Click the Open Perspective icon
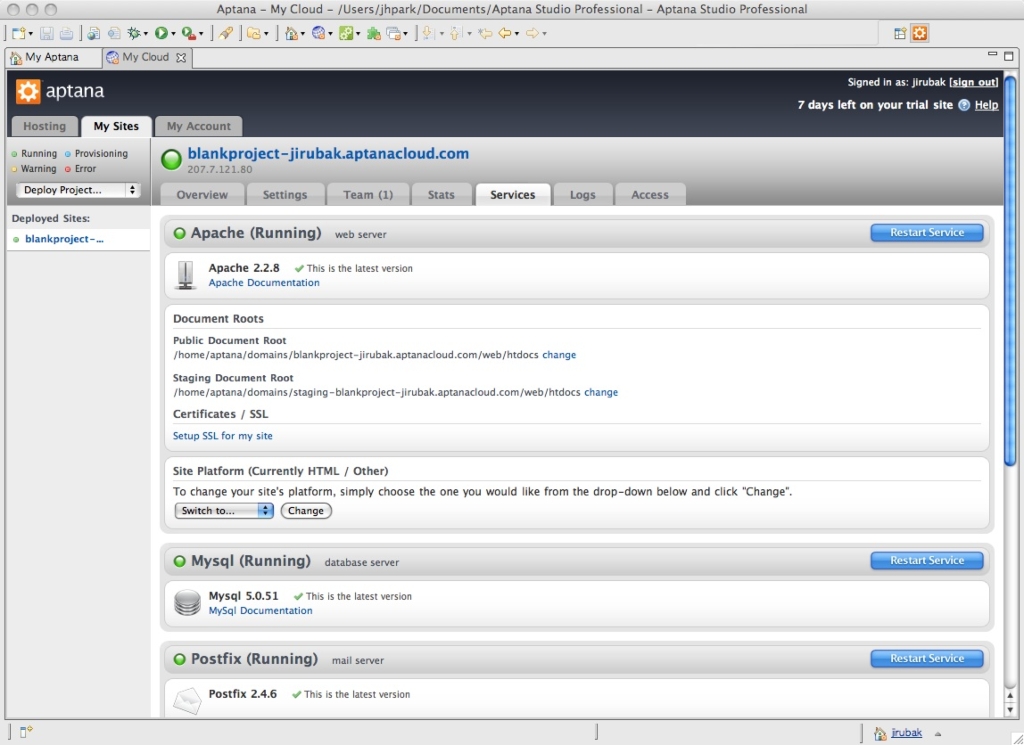Image resolution: width=1024 pixels, height=745 pixels. pos(900,33)
